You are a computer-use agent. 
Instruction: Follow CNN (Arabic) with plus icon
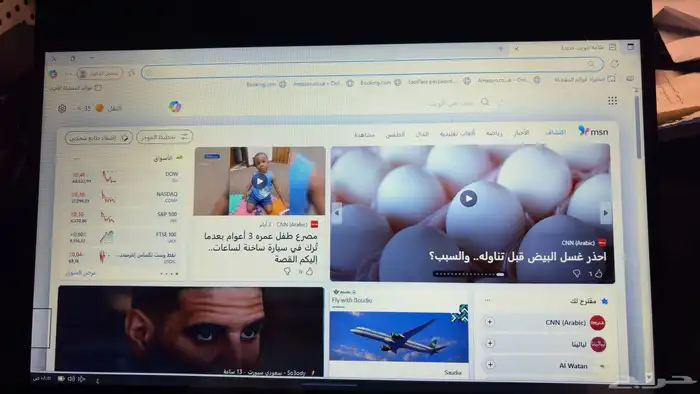pyautogui.click(x=490, y=322)
